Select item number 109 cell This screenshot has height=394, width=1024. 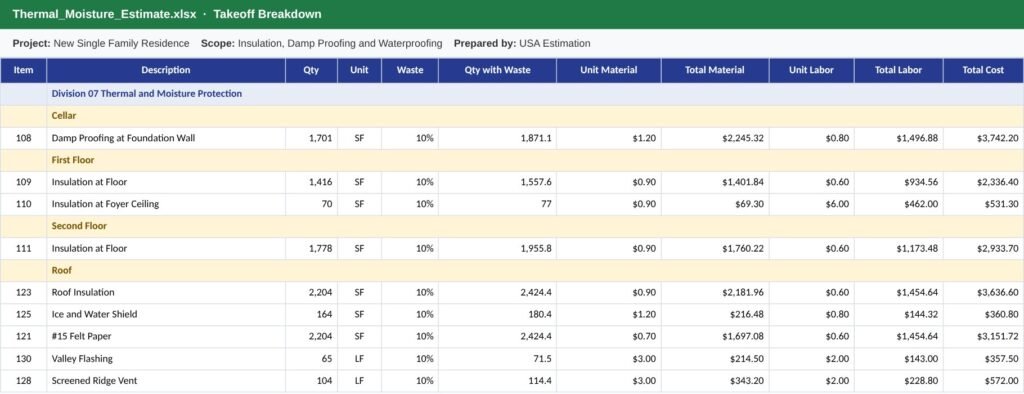click(x=24, y=182)
